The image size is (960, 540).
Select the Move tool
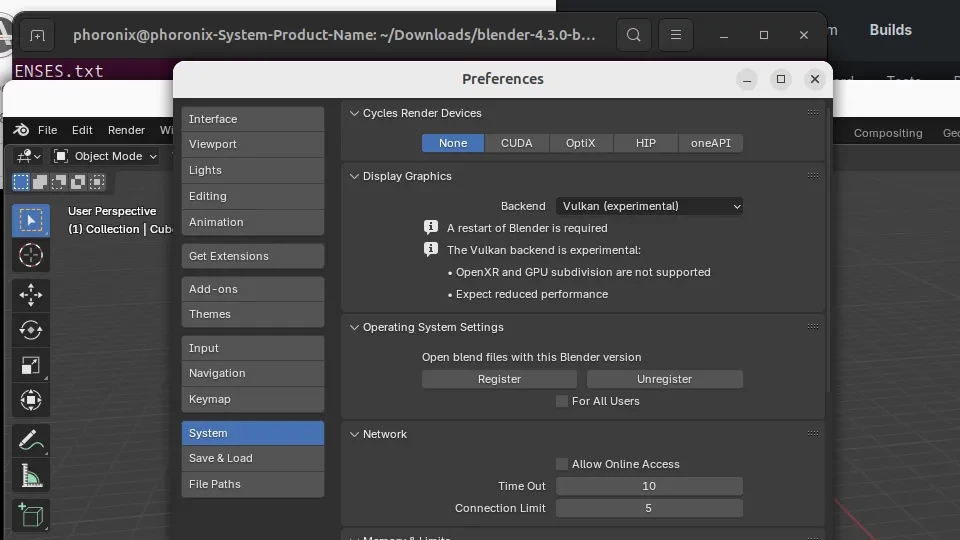click(x=31, y=294)
